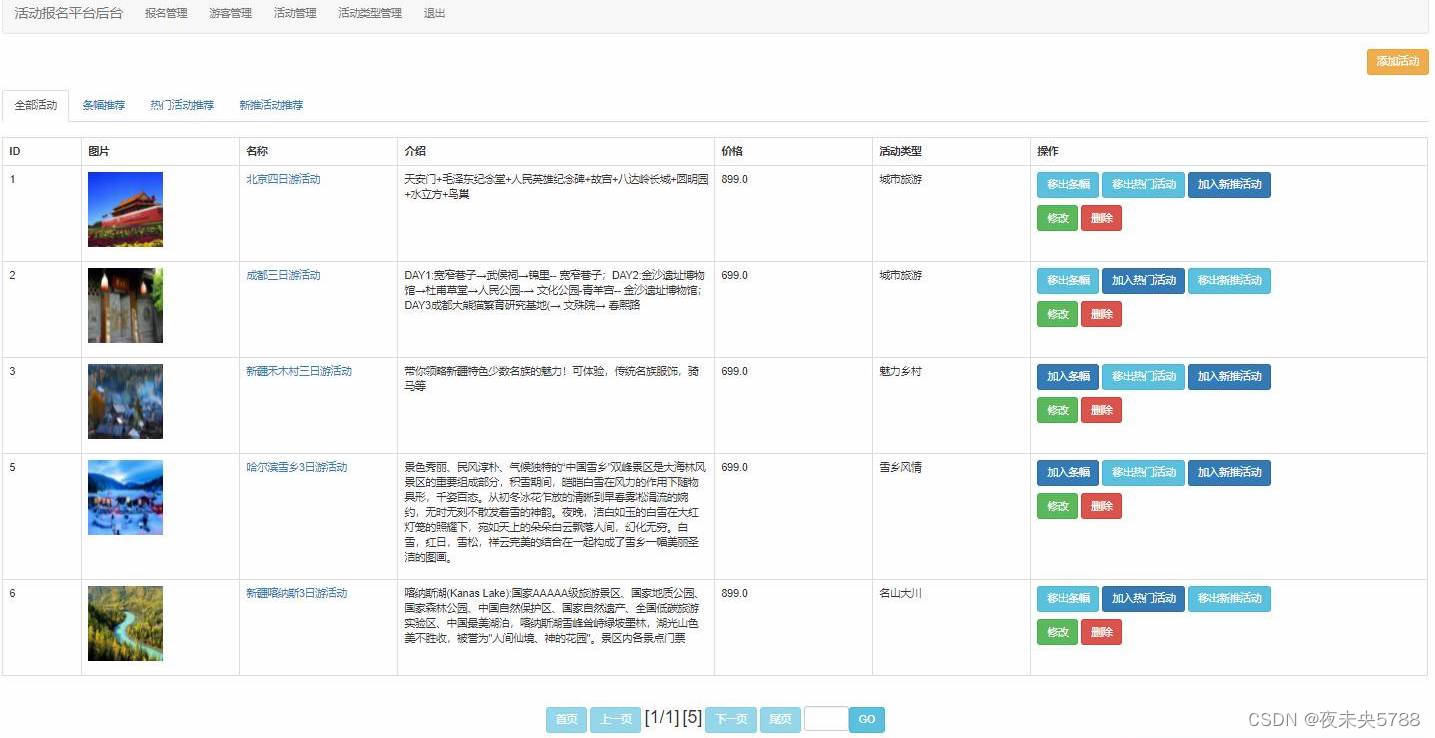Click 加入新推活动 for 北京四日游活动
This screenshot has height=738, width=1435.
tap(1229, 185)
